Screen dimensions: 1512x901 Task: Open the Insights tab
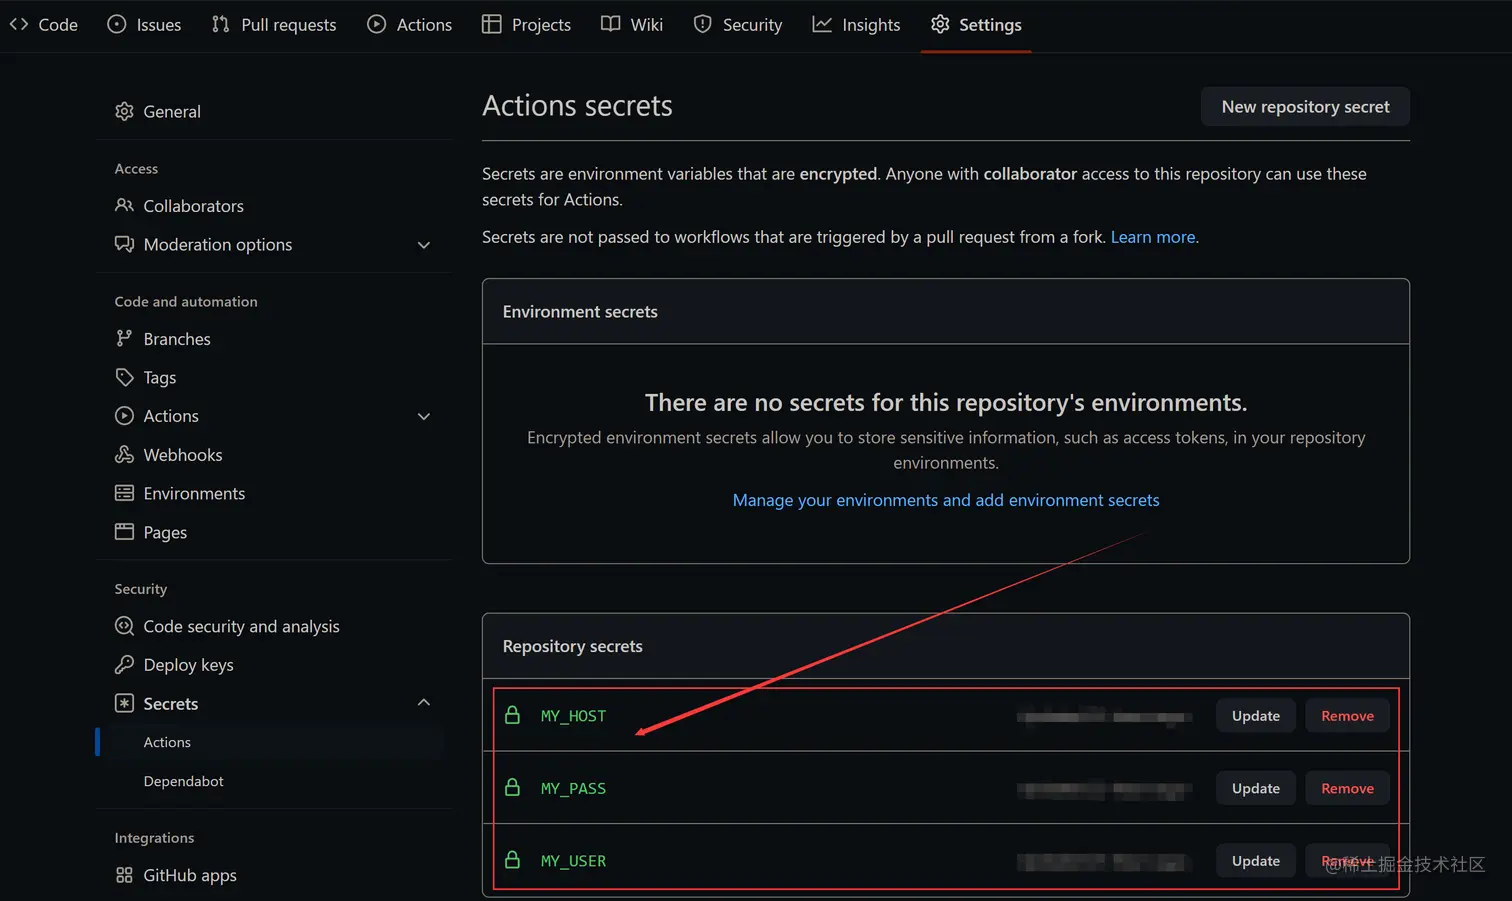click(x=856, y=25)
